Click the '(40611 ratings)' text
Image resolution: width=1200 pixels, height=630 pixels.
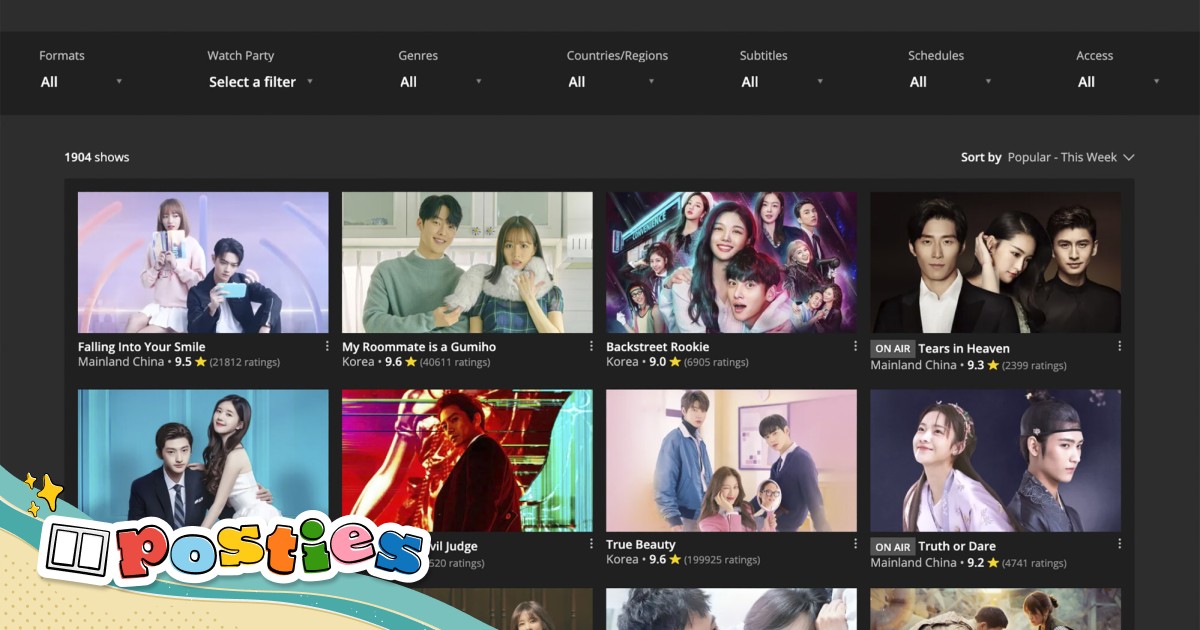(455, 363)
